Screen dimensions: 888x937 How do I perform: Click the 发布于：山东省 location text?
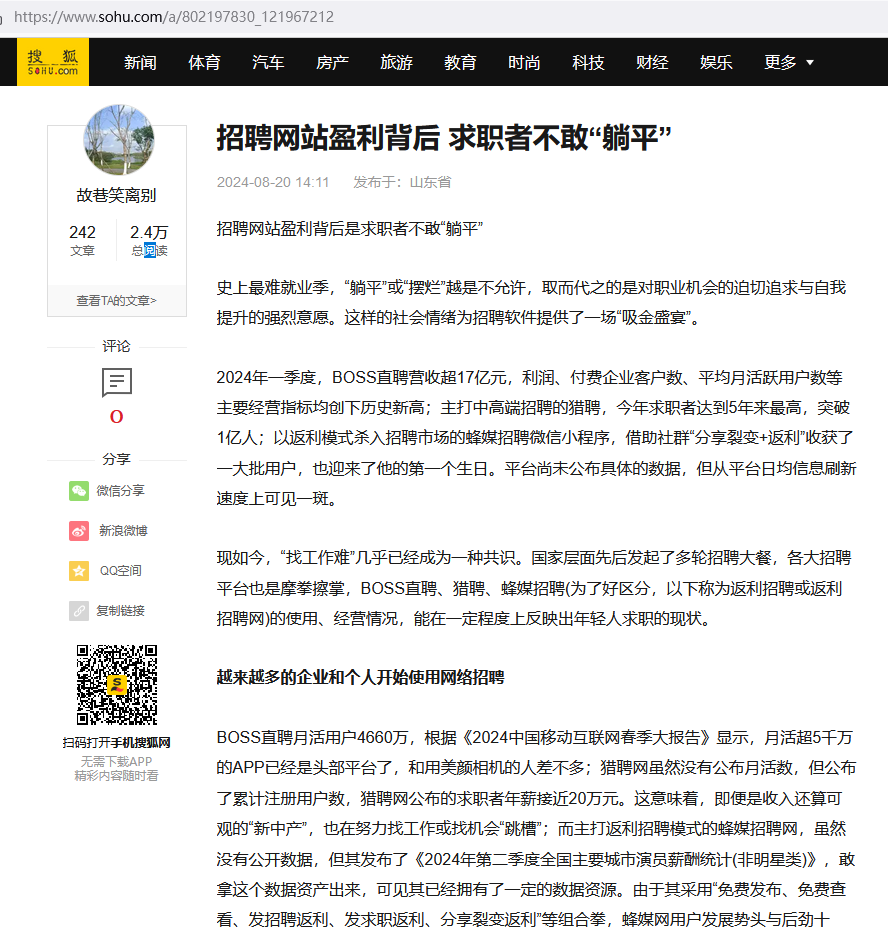point(402,182)
